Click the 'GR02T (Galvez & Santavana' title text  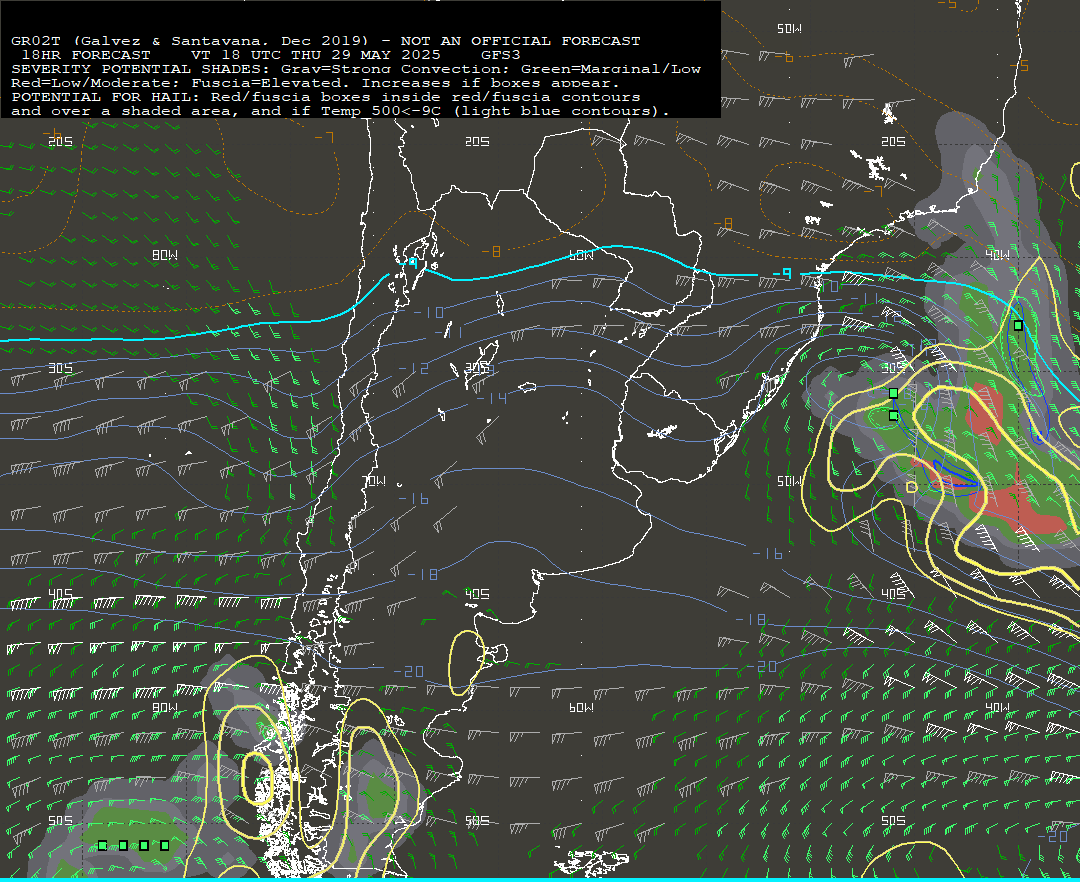click(x=137, y=41)
